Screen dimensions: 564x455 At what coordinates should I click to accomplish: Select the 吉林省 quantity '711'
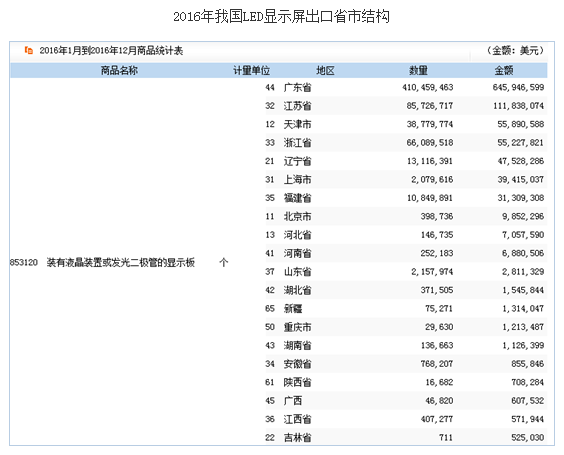pyautogui.click(x=446, y=438)
